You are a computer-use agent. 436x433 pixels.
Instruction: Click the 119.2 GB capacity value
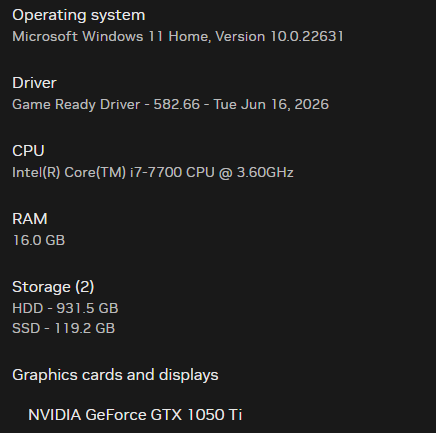tap(84, 328)
